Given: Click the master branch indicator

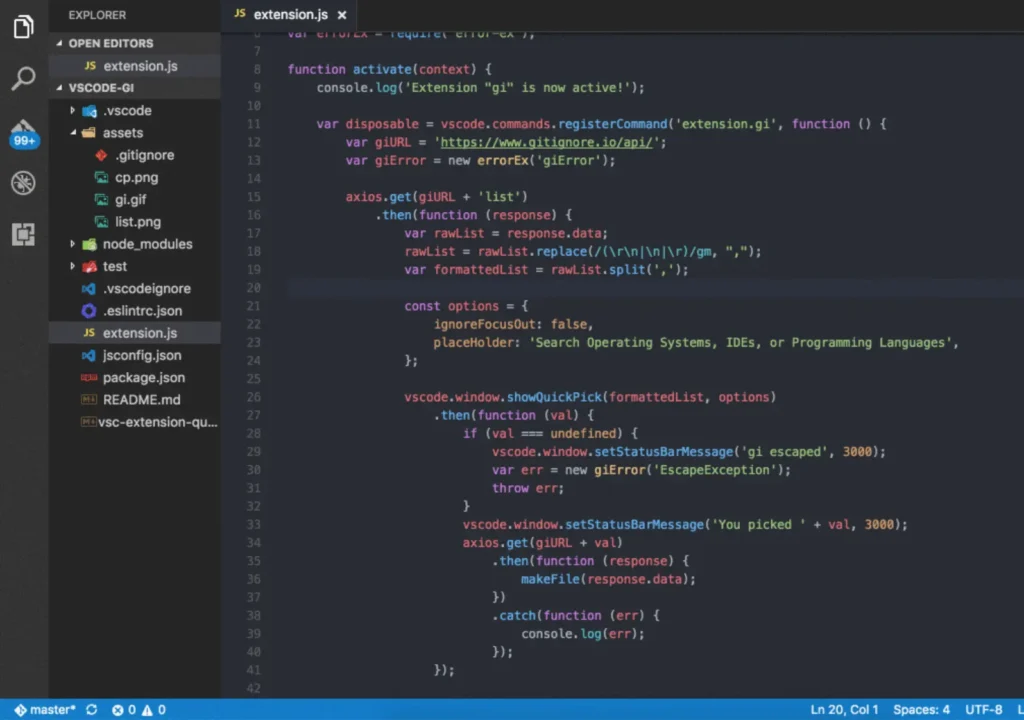Looking at the screenshot, I should [45, 710].
